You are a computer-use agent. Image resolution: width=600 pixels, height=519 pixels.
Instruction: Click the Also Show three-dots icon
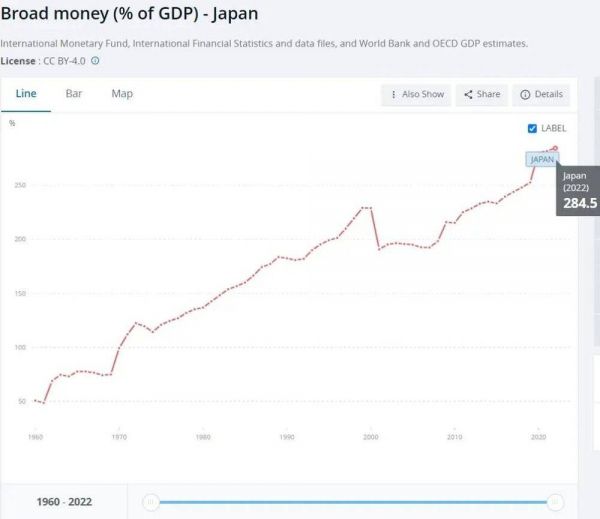click(x=394, y=95)
